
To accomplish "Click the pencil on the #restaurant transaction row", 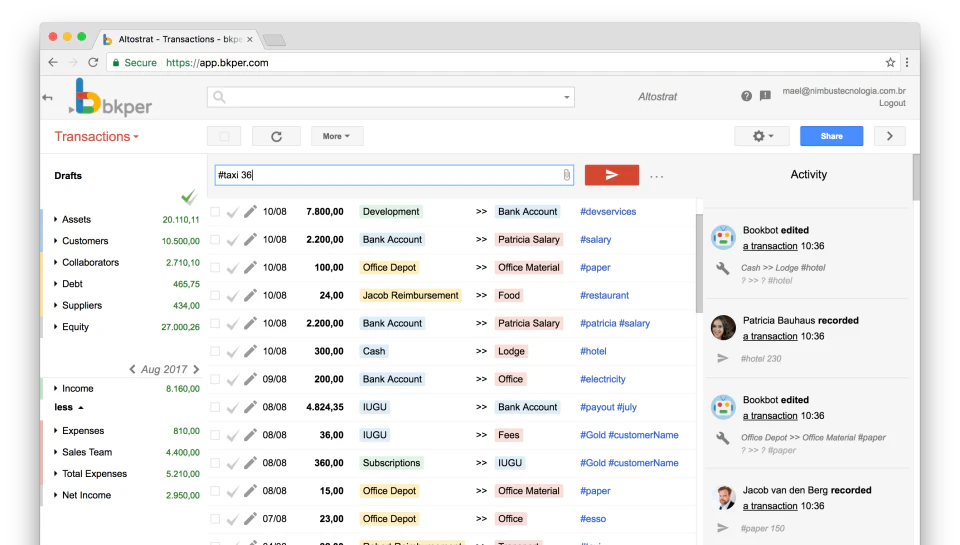I will click(250, 296).
